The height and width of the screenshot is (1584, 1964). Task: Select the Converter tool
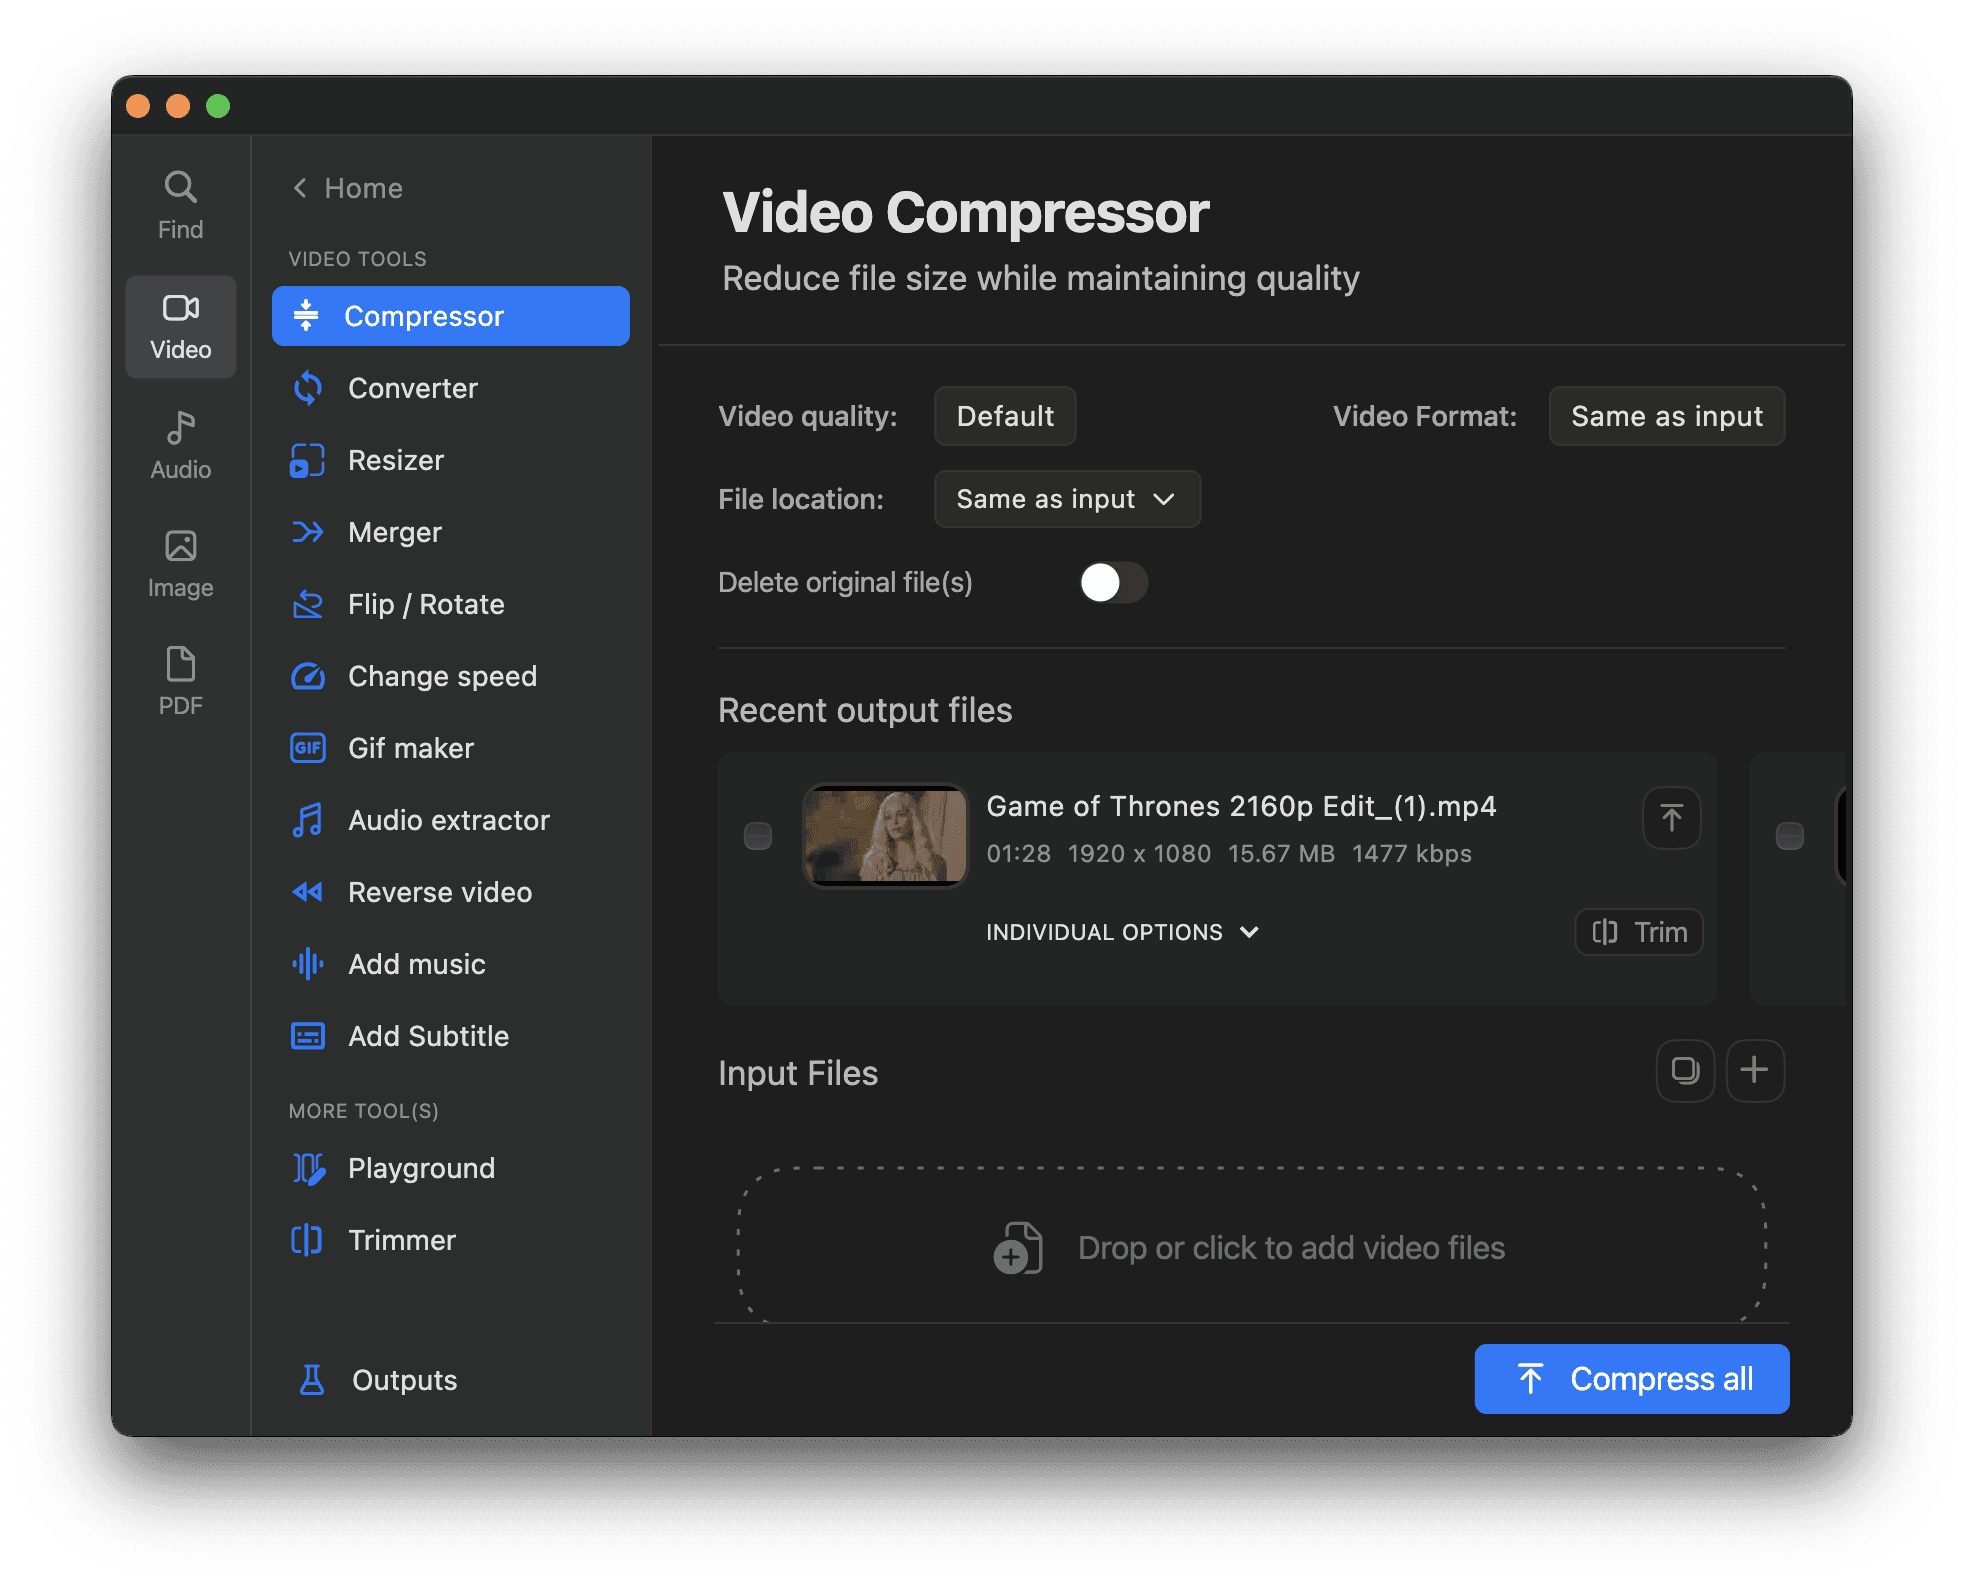tap(412, 388)
